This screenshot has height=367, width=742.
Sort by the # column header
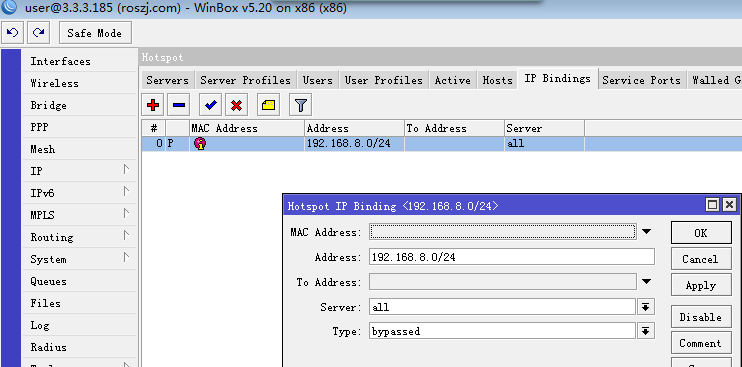tap(153, 128)
